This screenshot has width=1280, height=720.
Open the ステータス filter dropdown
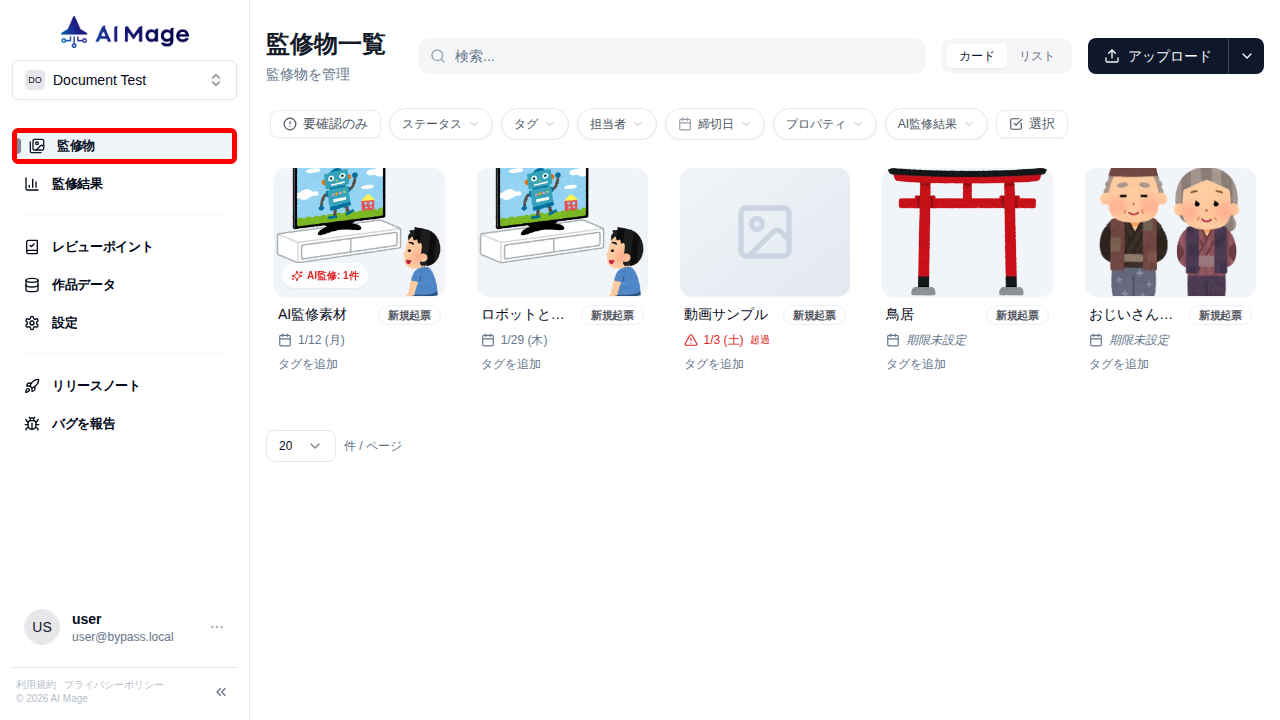click(x=440, y=123)
